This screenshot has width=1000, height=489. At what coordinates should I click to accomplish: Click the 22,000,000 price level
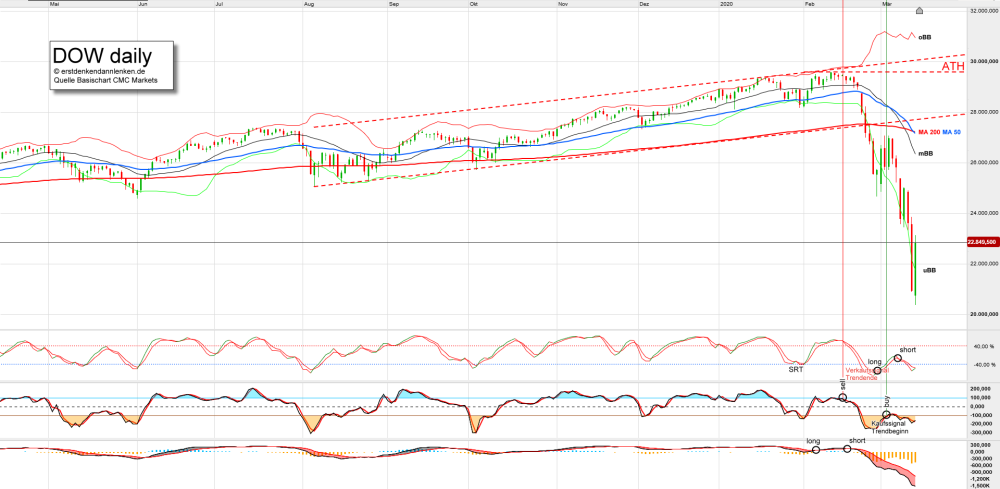[983, 263]
